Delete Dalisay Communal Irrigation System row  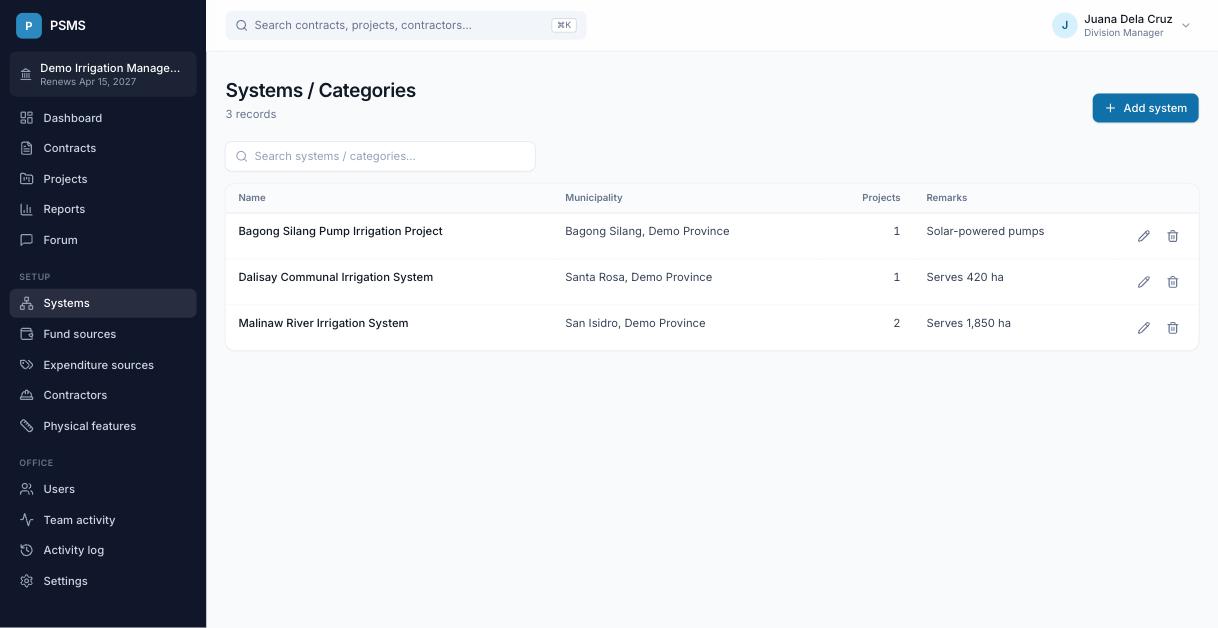1173,282
